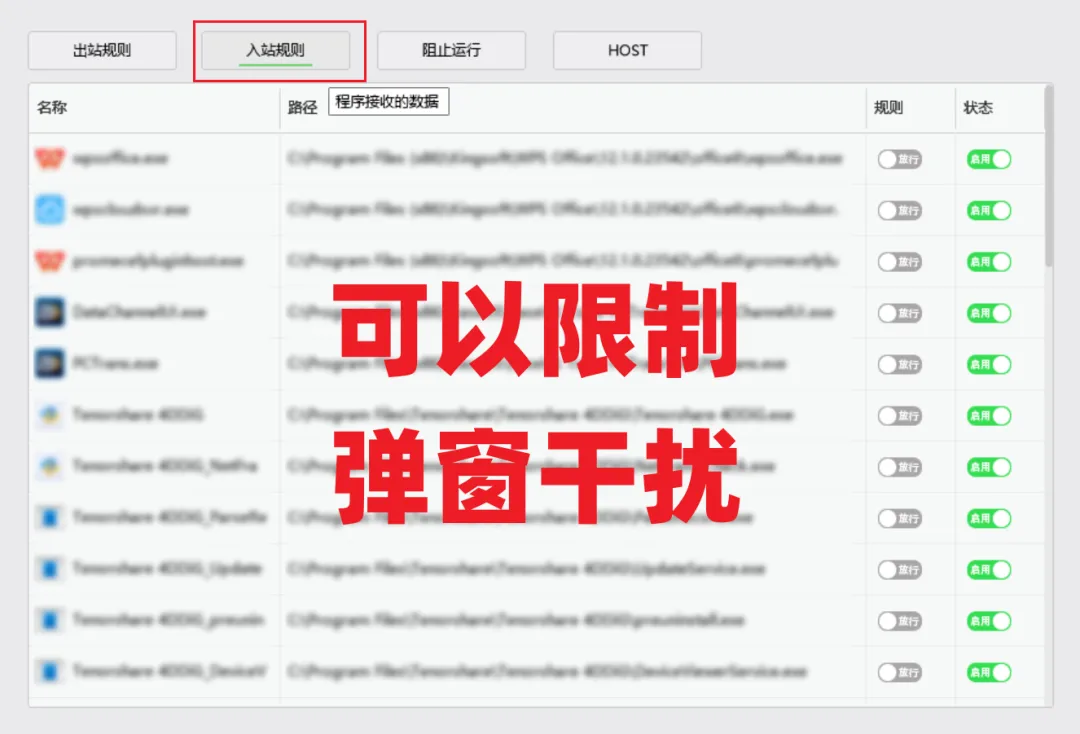Click the red WPS icon next to promecefpluginhost.exe
The image size is (1080, 734).
coord(50,261)
